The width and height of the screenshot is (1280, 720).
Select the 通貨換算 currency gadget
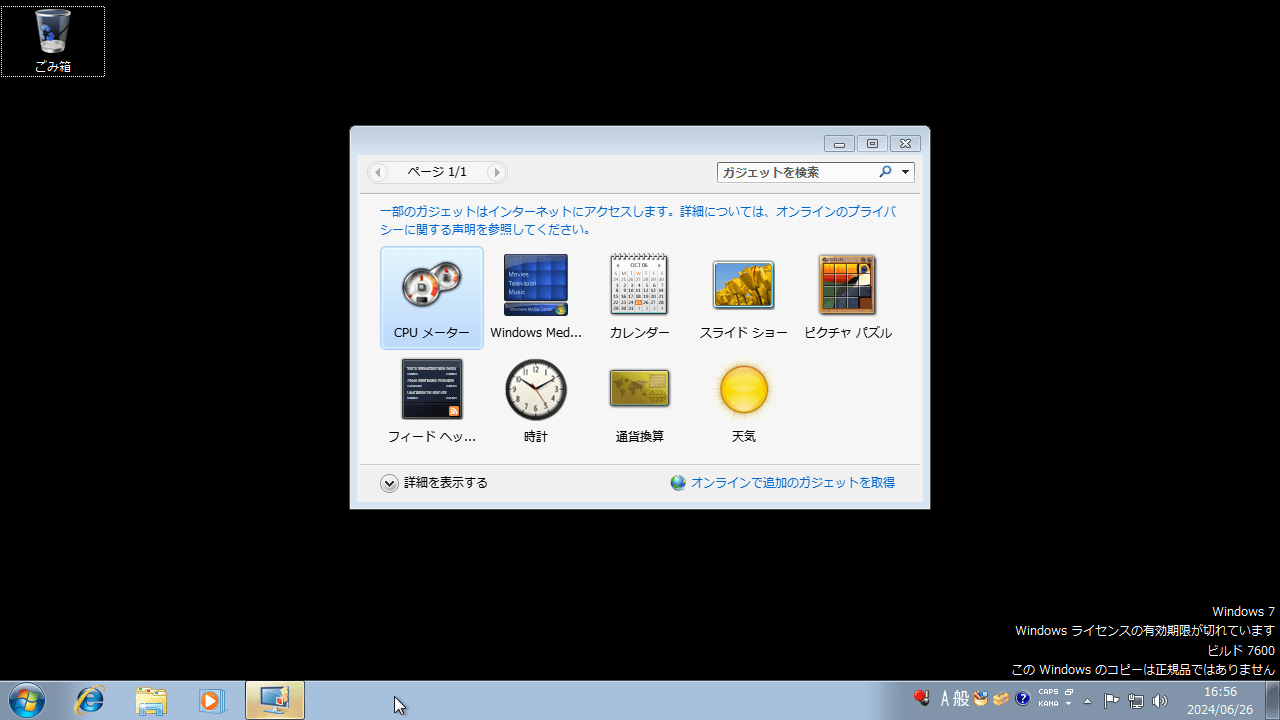(640, 402)
